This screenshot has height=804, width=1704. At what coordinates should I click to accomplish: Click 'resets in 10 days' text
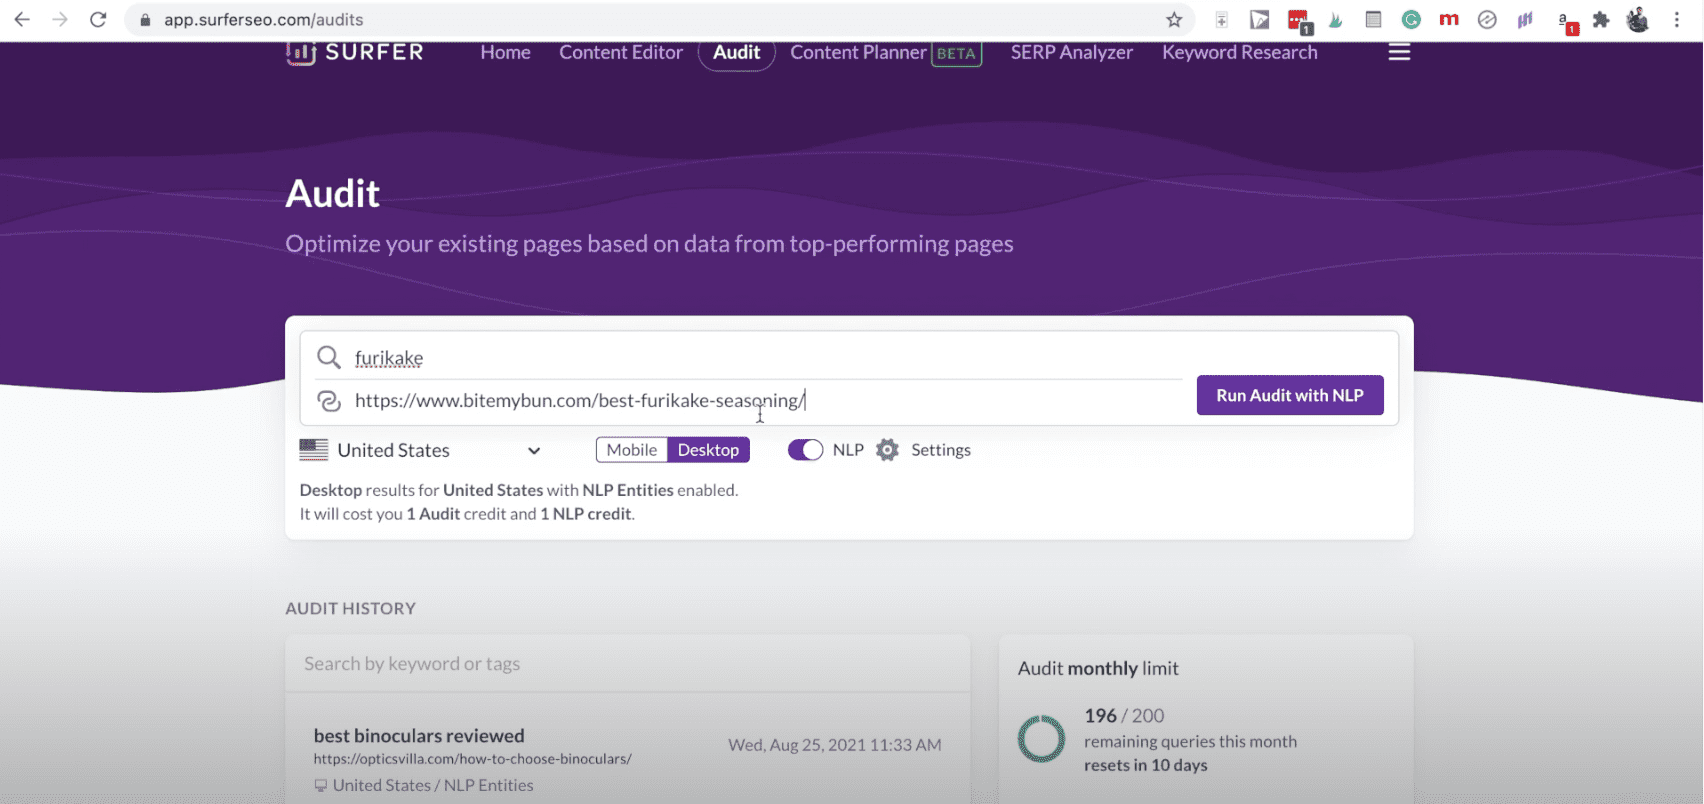click(1146, 765)
